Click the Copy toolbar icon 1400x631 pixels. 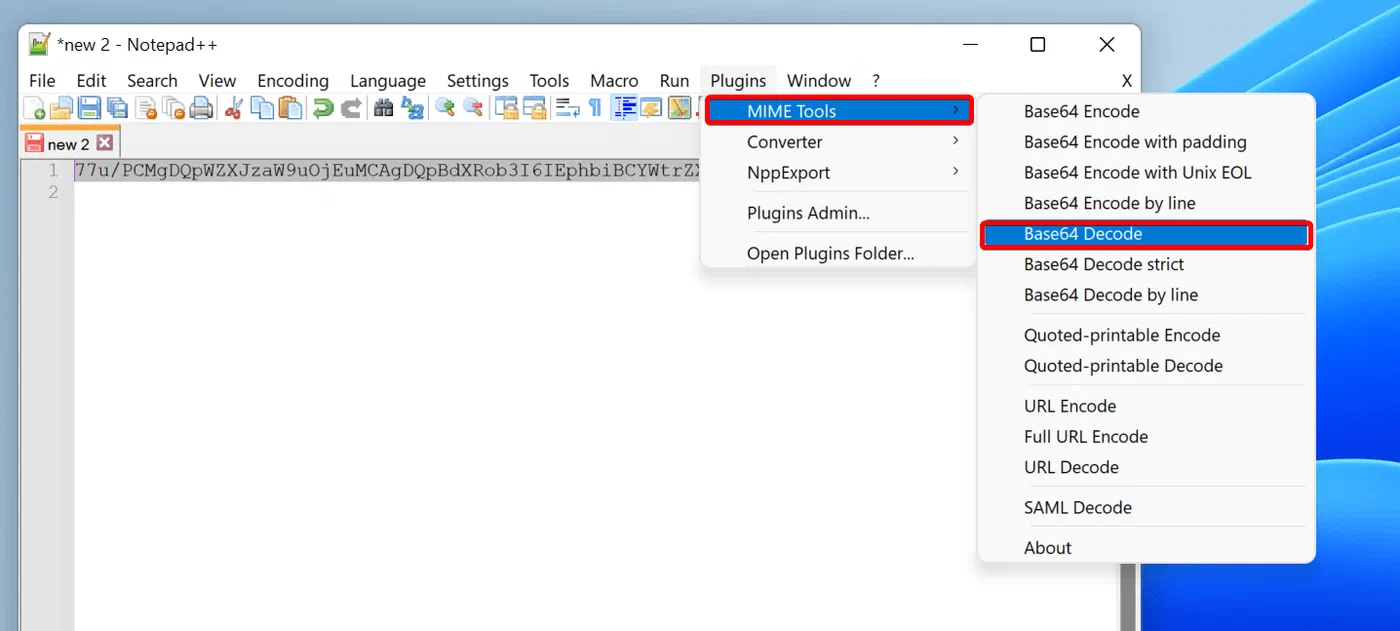tap(262, 108)
